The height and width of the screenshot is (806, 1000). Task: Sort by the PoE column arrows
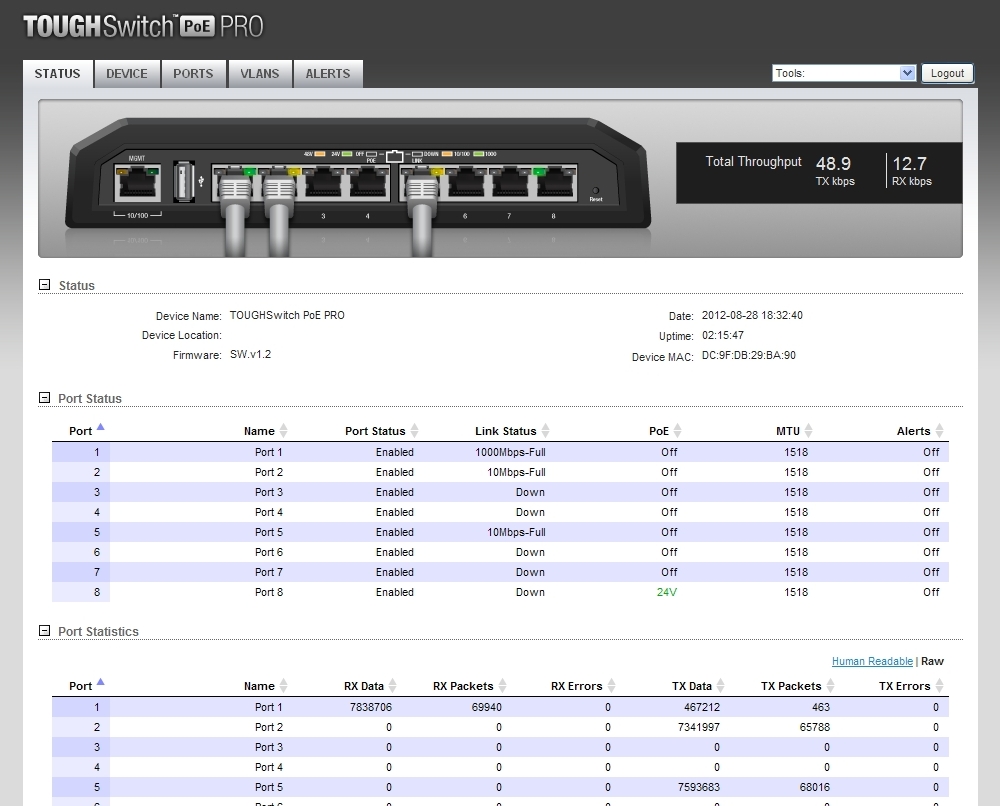(677, 431)
